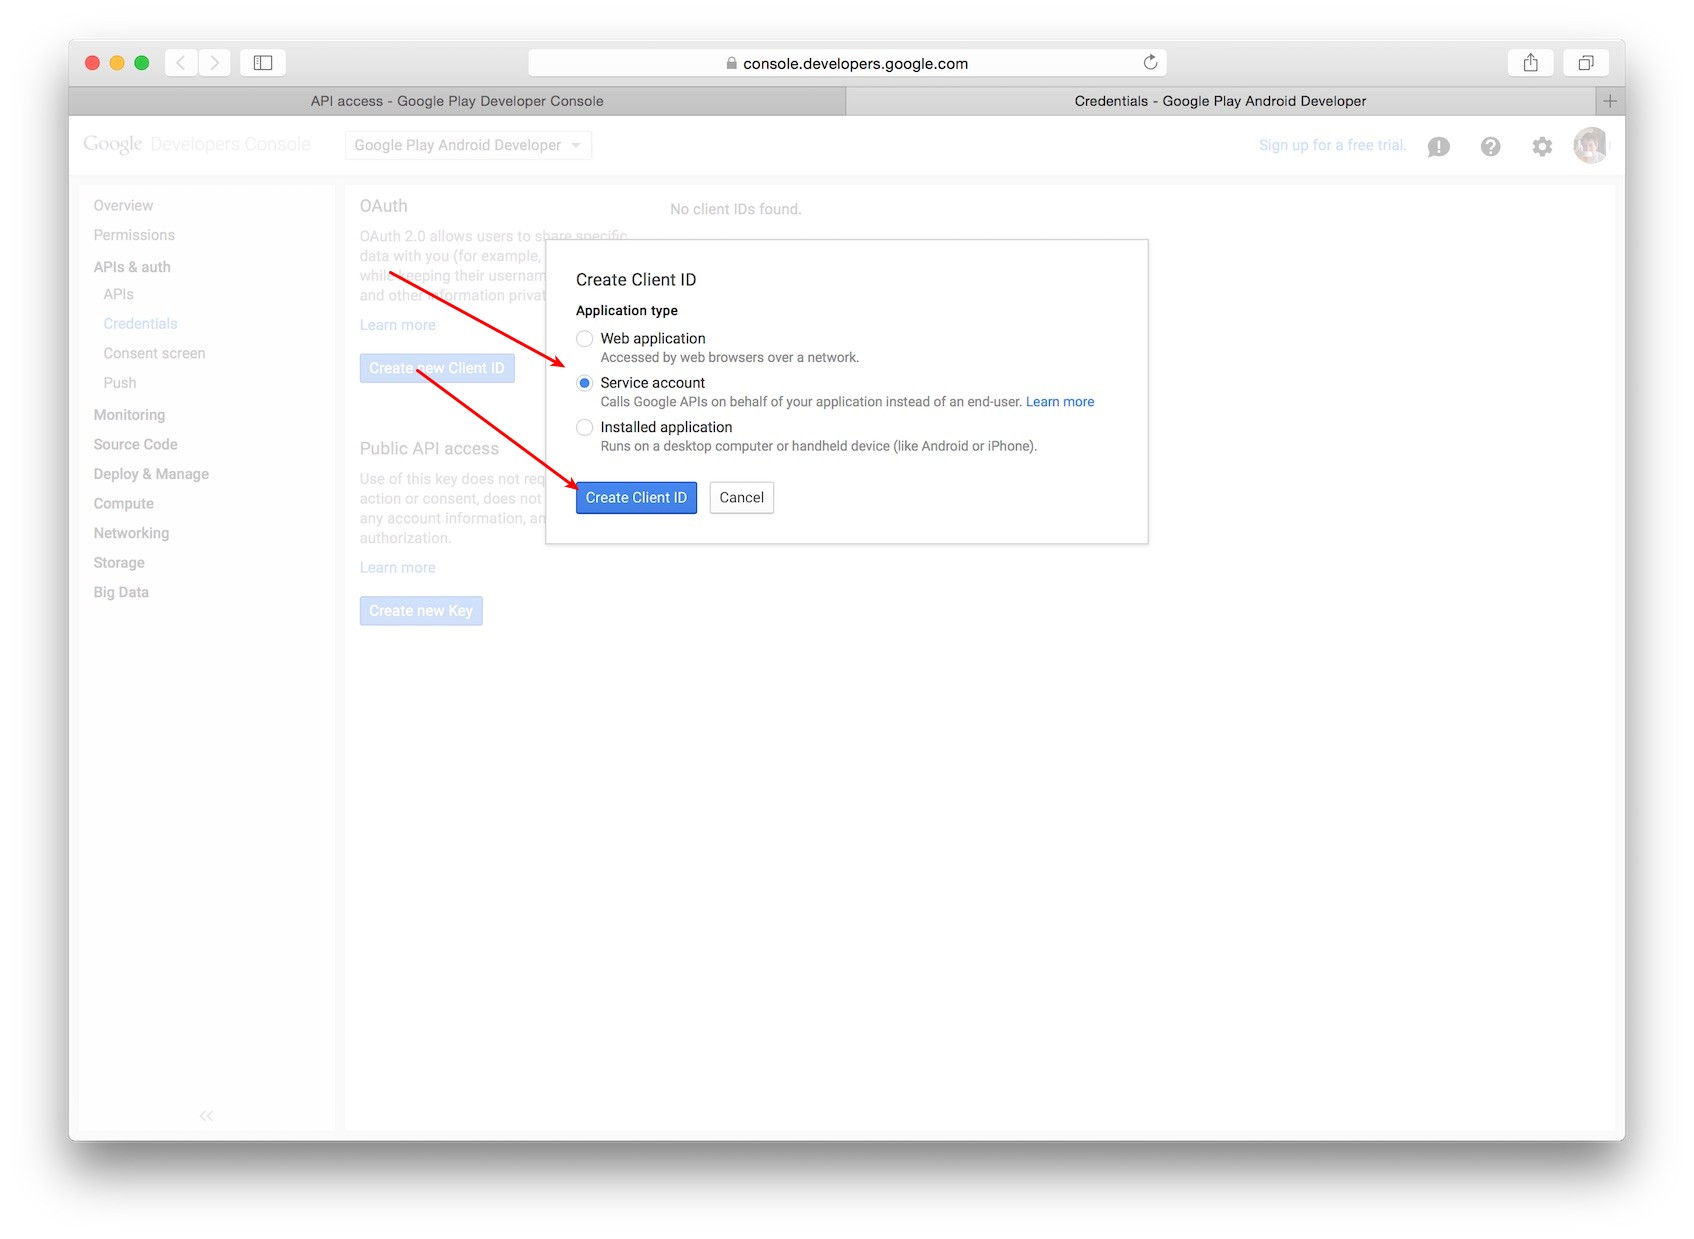
Task: Expand the Compute sidebar section
Action: 124,504
